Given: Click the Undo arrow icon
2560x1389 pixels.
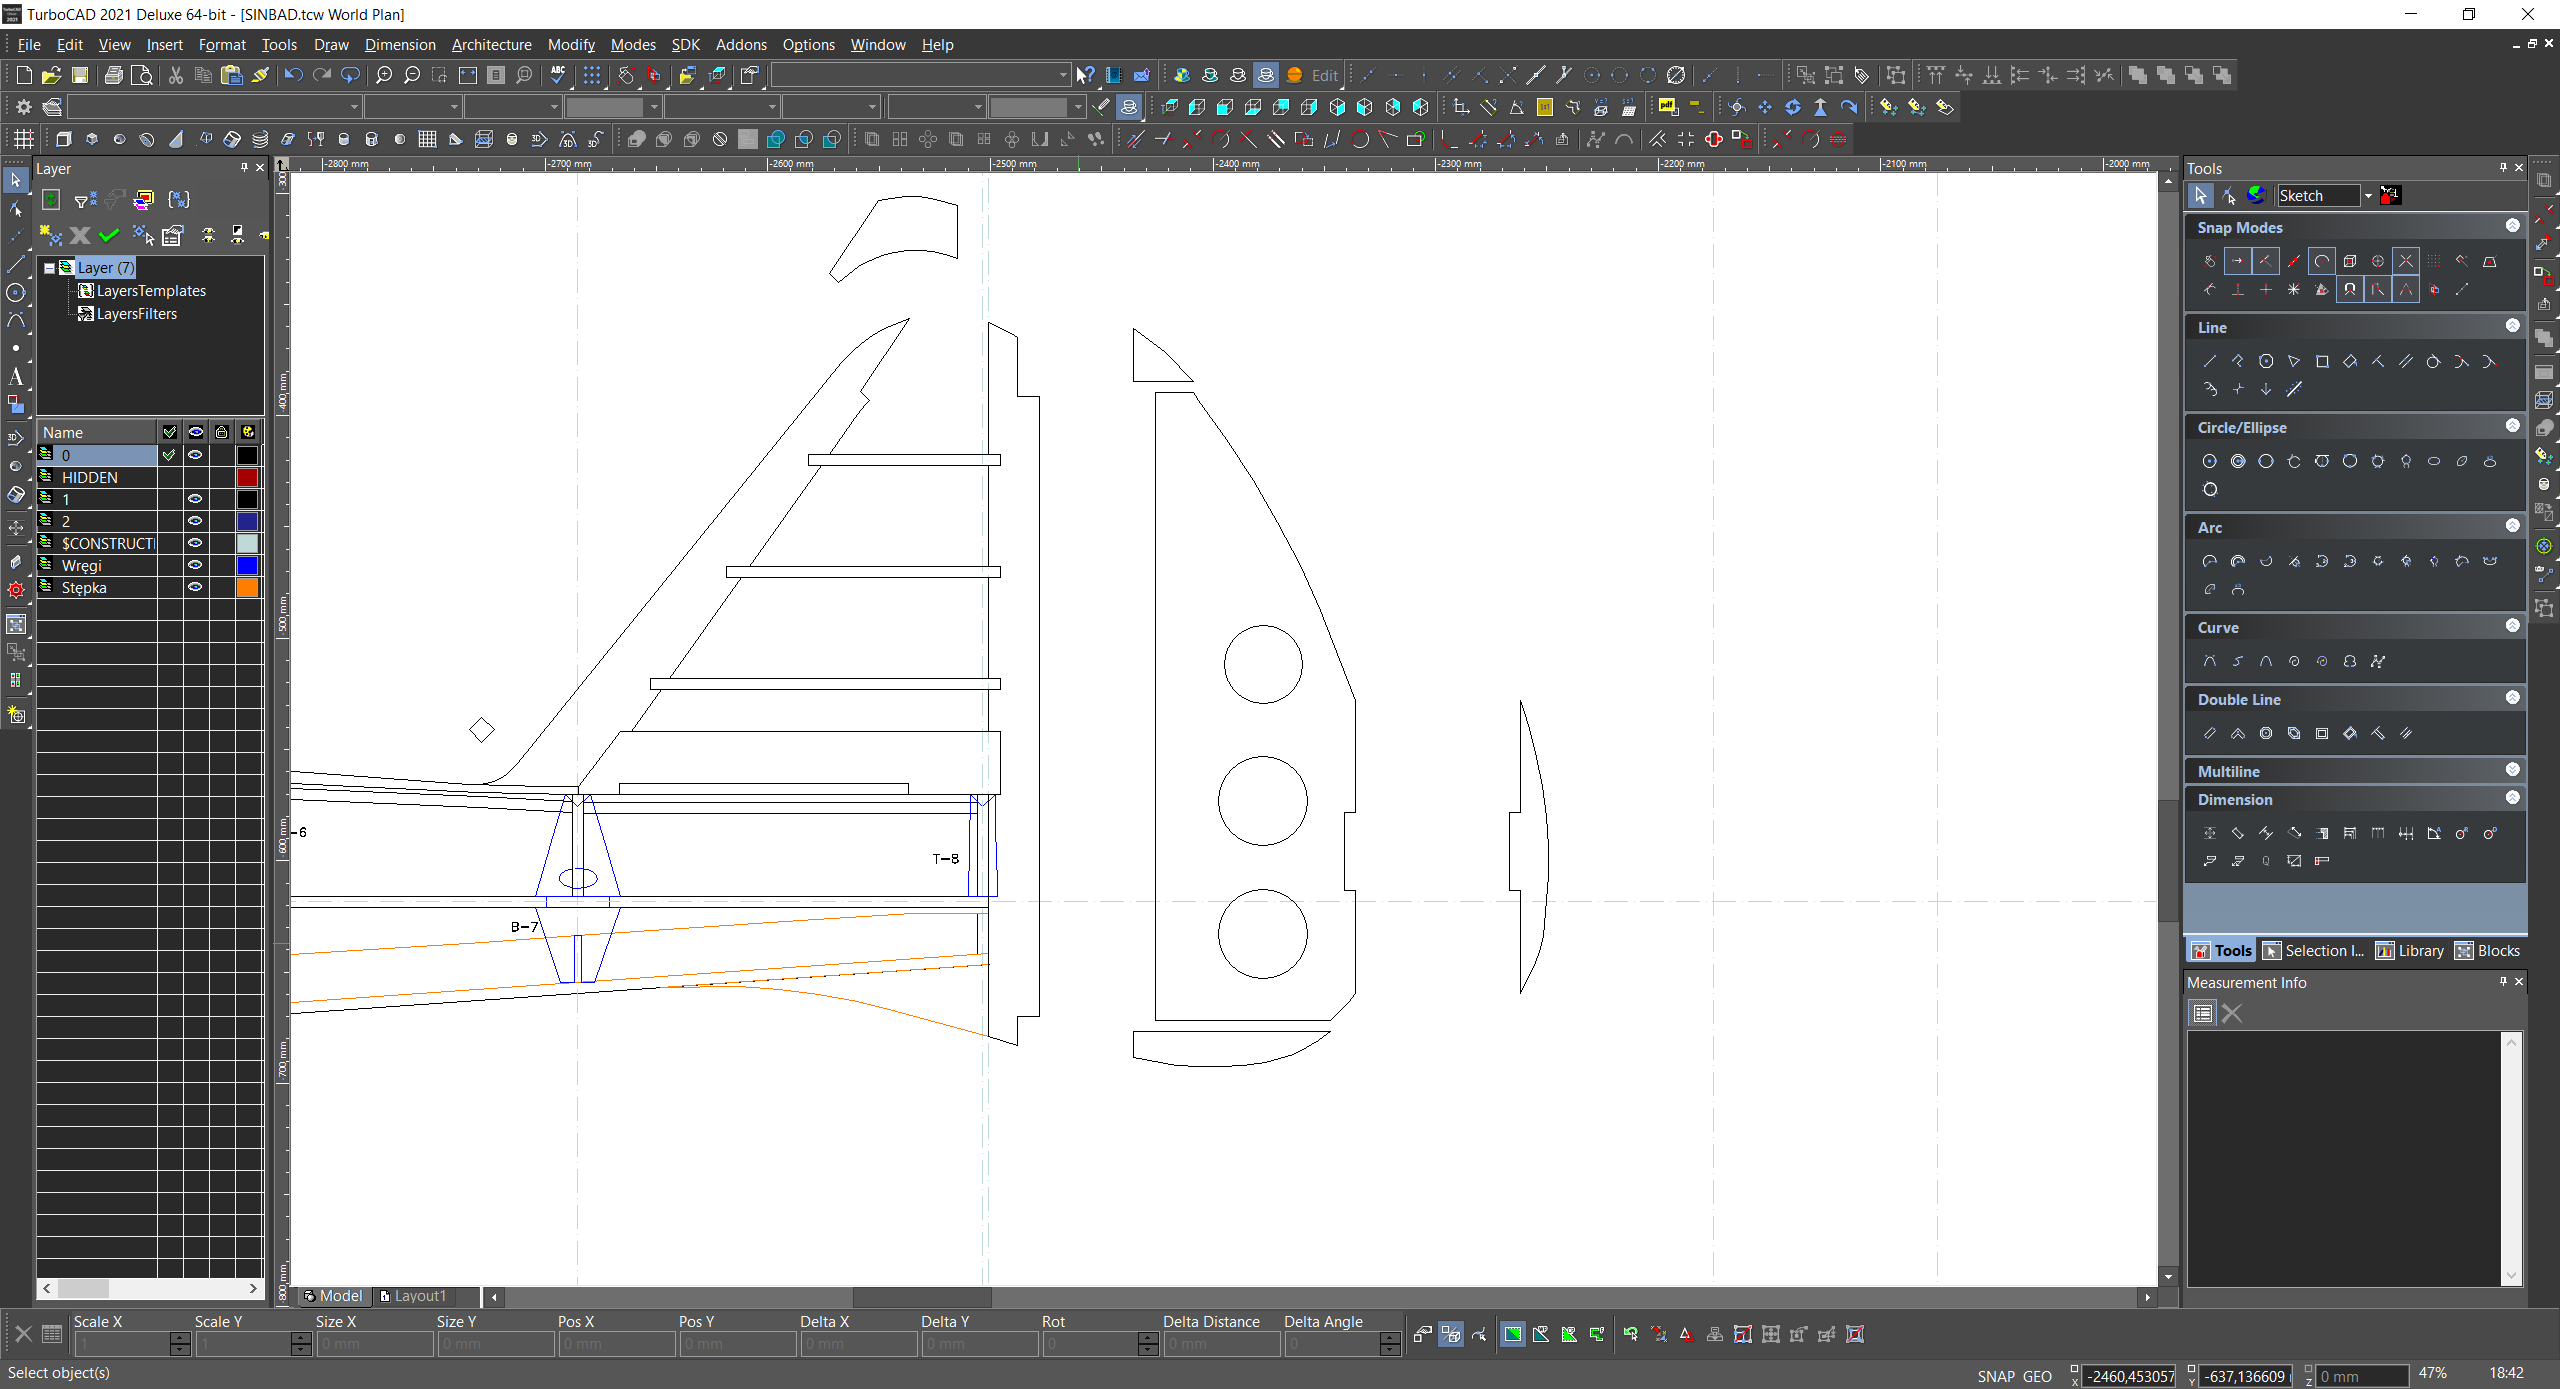Looking at the screenshot, I should (x=293, y=75).
